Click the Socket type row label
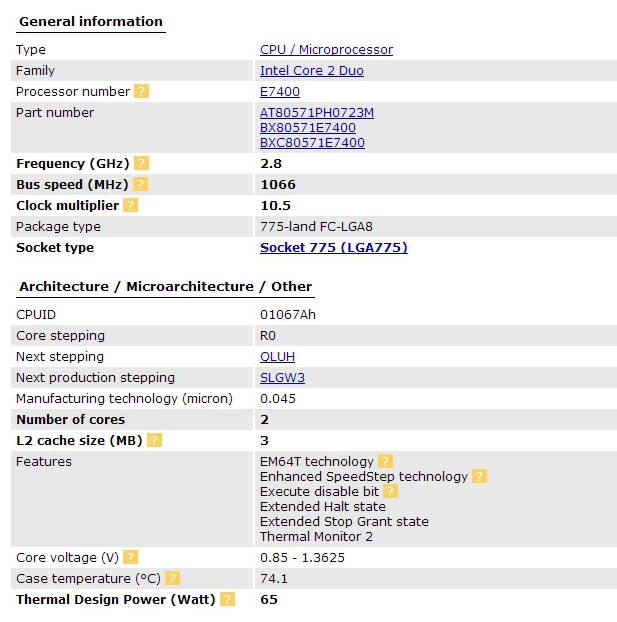 [x=55, y=248]
